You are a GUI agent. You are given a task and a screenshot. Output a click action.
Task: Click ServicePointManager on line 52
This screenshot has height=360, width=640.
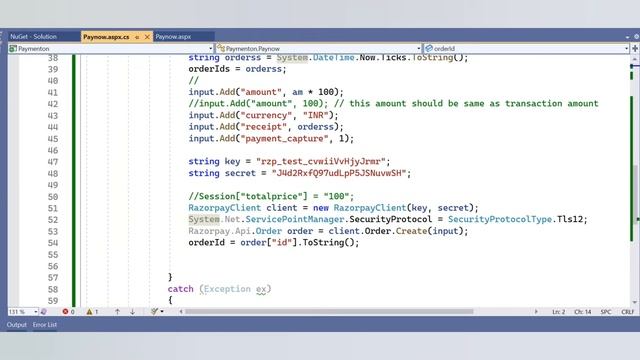[x=295, y=219]
